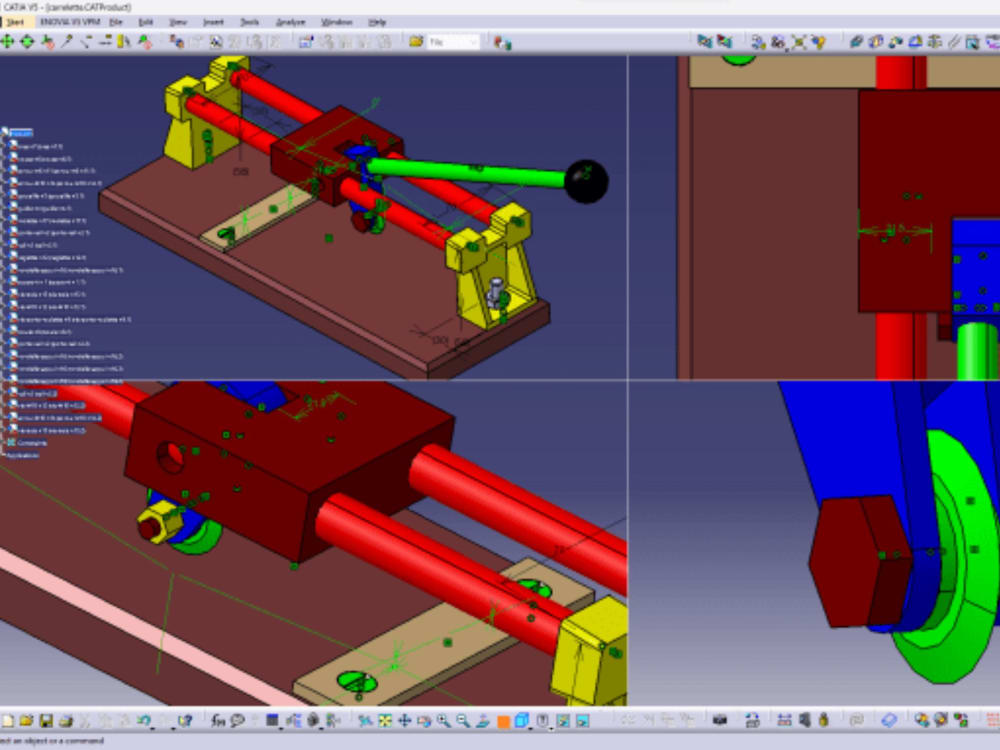Image resolution: width=1000 pixels, height=750 pixels.
Task: Select the Coincidence Constraint tool
Action: (x=857, y=42)
